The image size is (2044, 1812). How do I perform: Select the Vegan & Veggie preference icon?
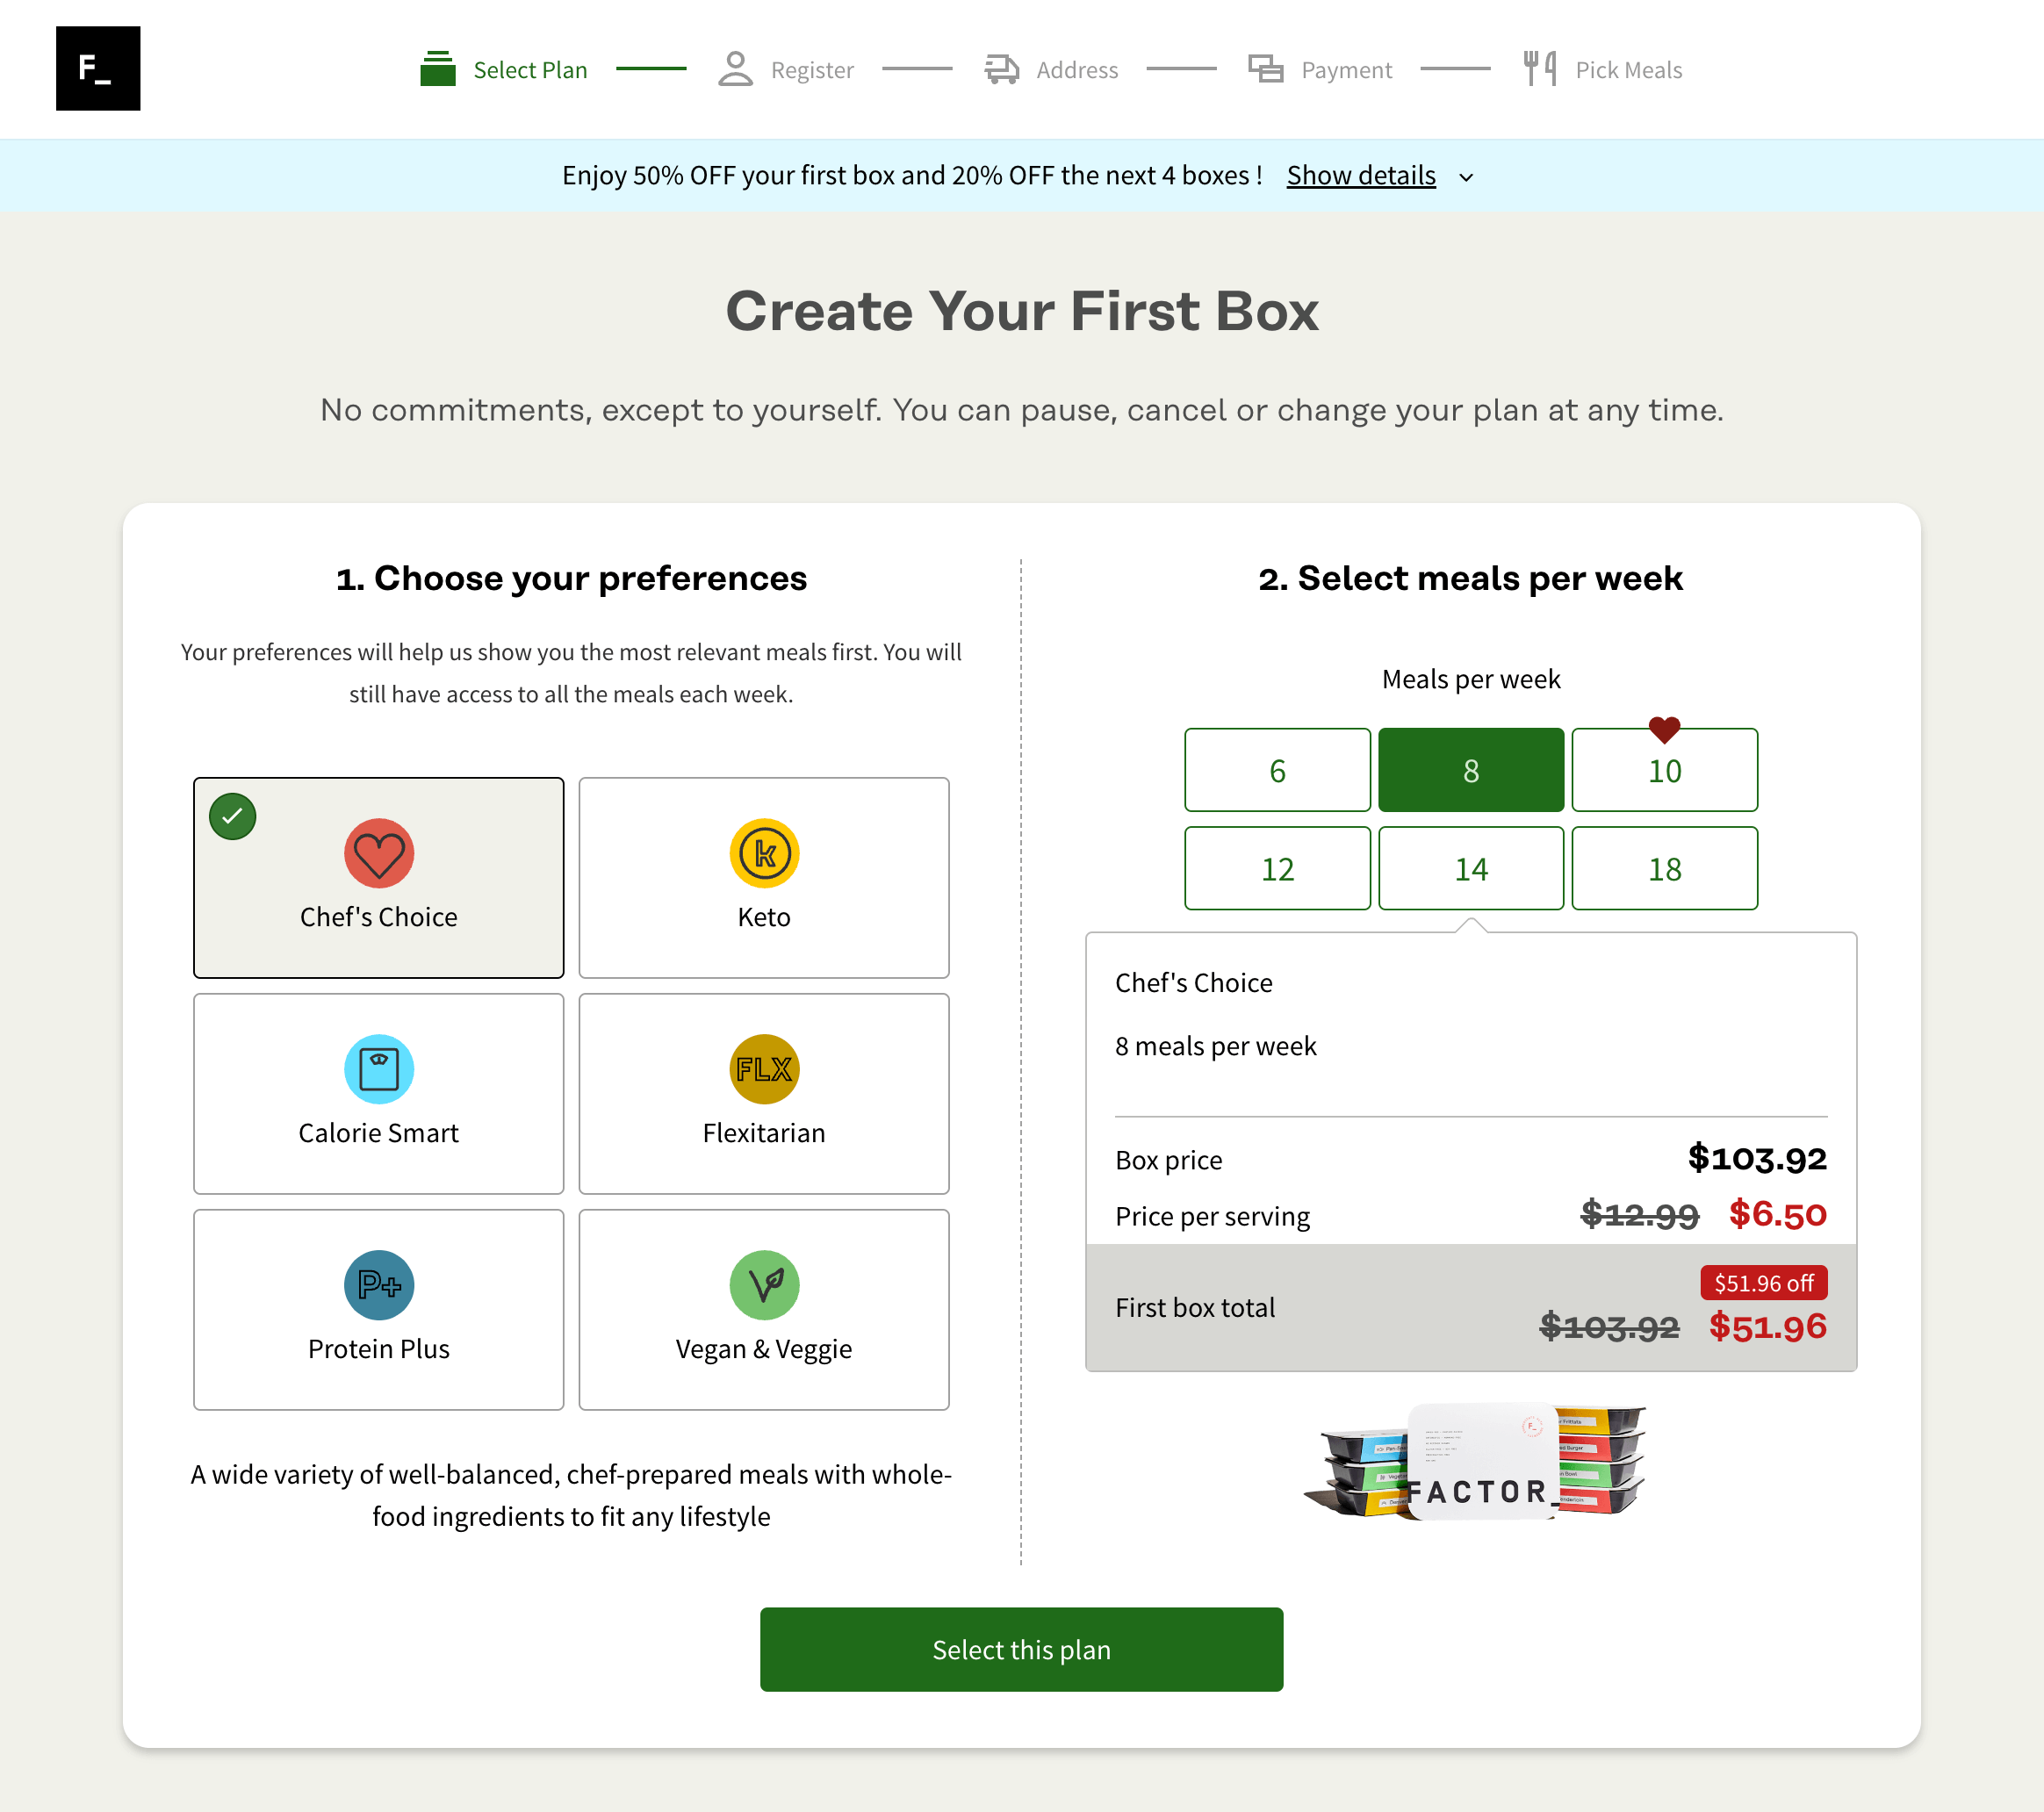pyautogui.click(x=762, y=1283)
